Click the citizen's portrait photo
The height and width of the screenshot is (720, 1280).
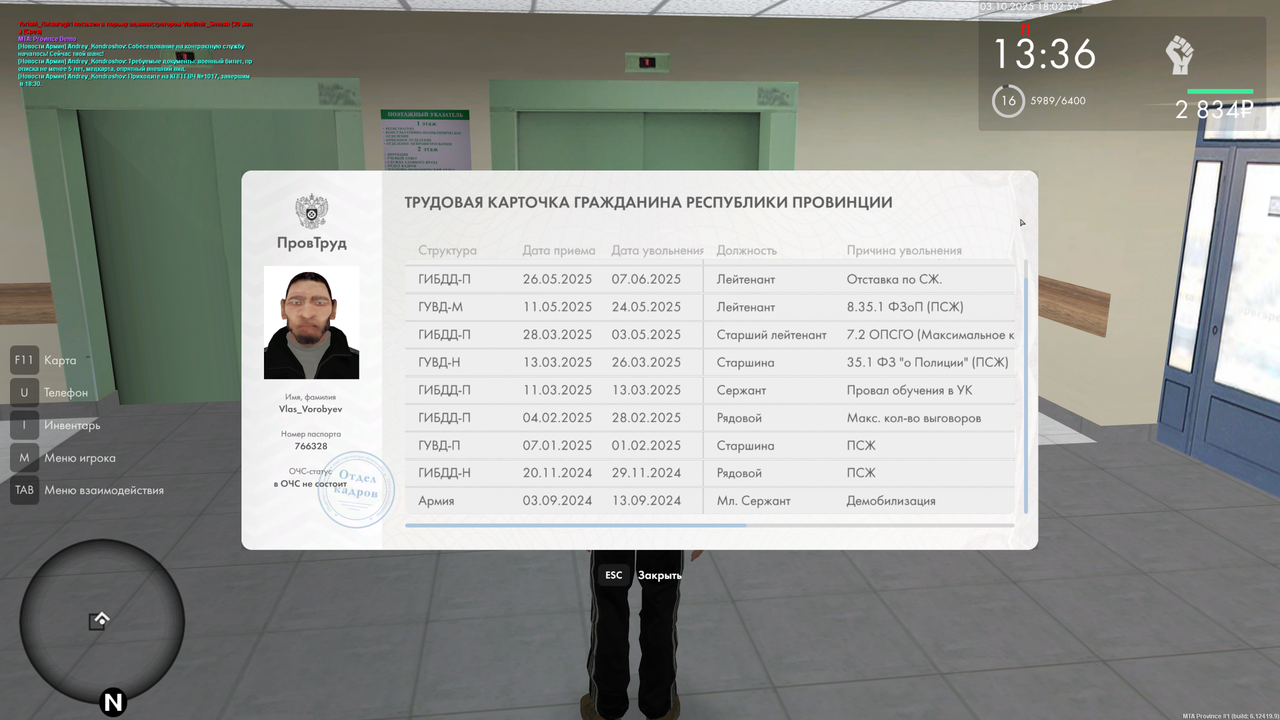click(x=311, y=322)
